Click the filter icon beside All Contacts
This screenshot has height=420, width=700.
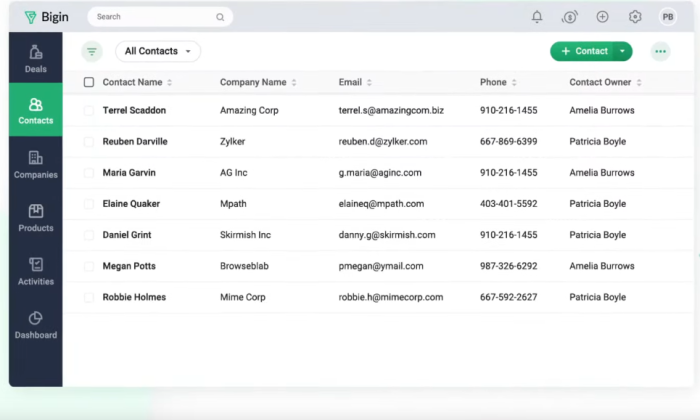point(92,51)
